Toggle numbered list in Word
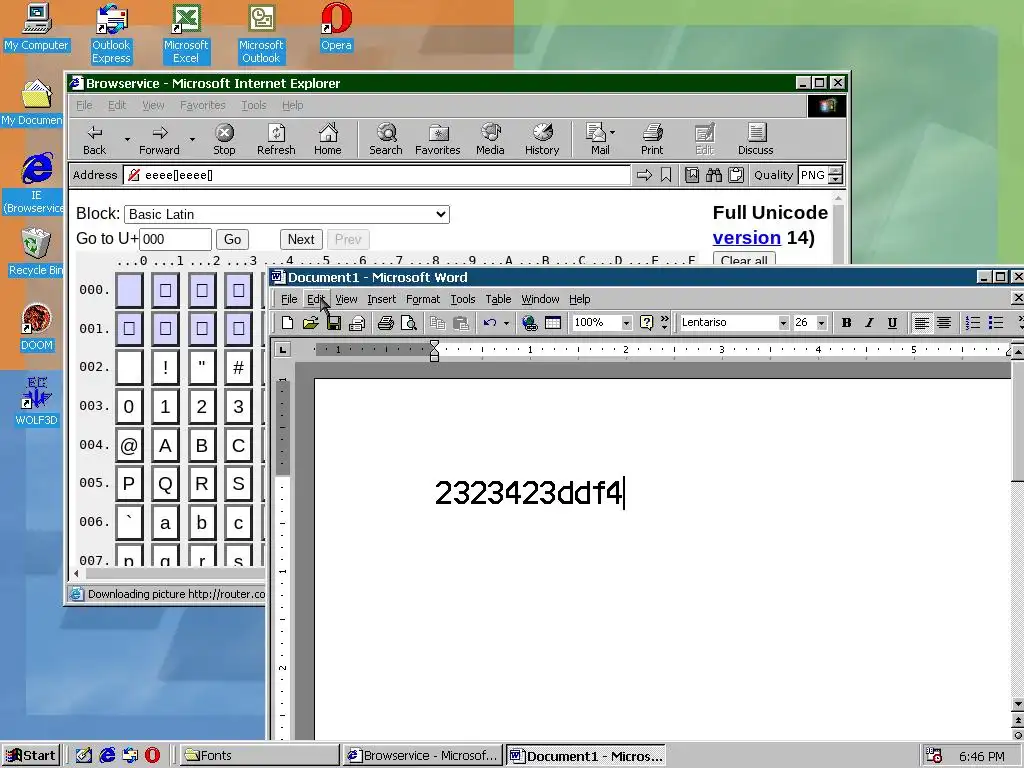The width and height of the screenshot is (1024, 768). pos(973,323)
